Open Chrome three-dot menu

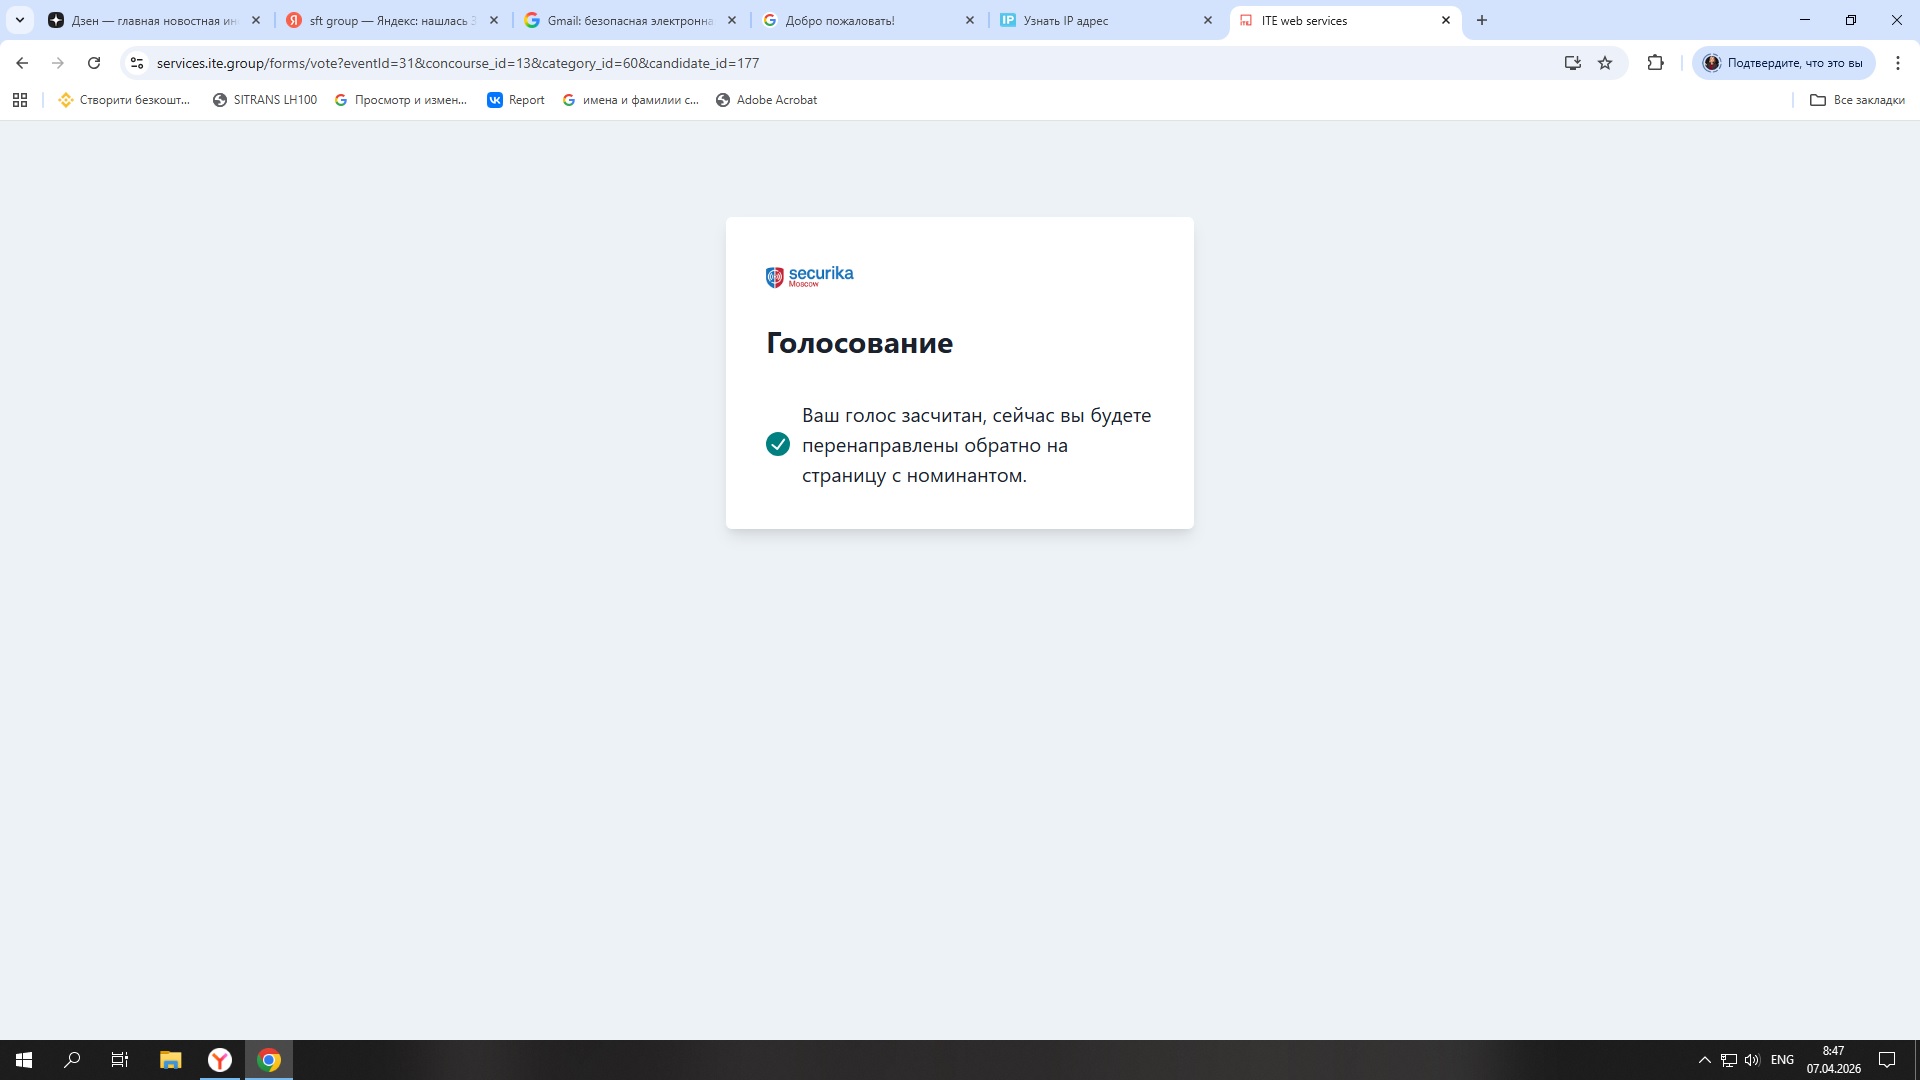click(1897, 63)
